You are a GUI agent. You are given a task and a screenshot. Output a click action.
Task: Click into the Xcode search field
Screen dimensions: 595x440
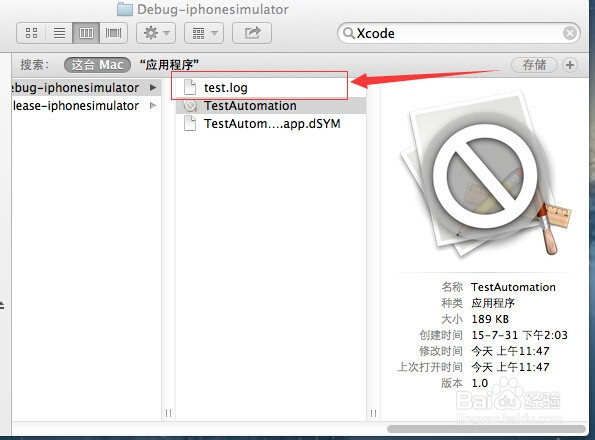click(x=458, y=33)
